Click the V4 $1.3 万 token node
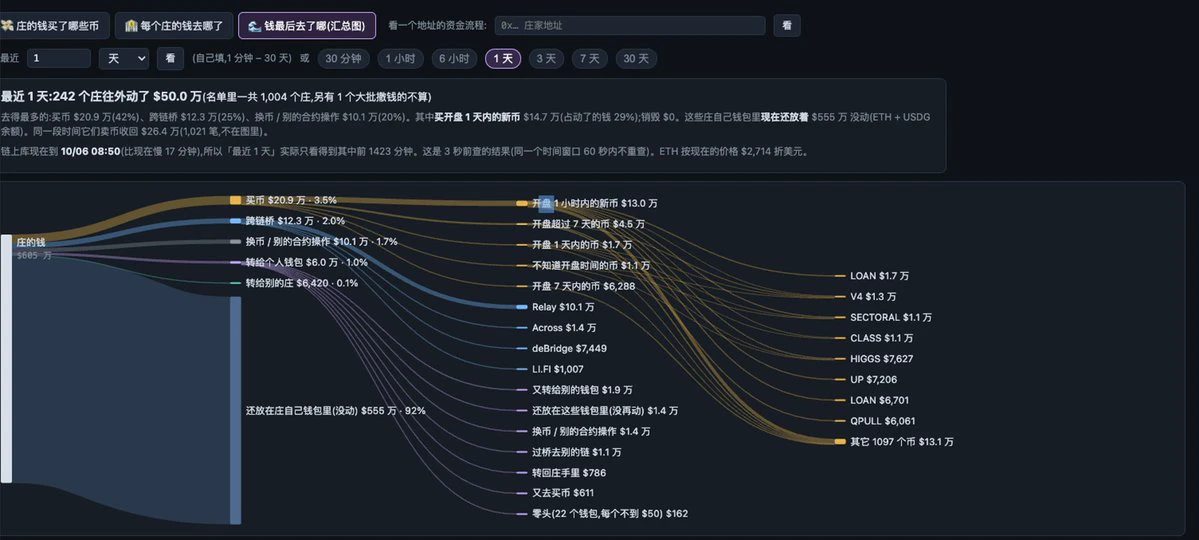This screenshot has height=540, width=1199. point(873,297)
